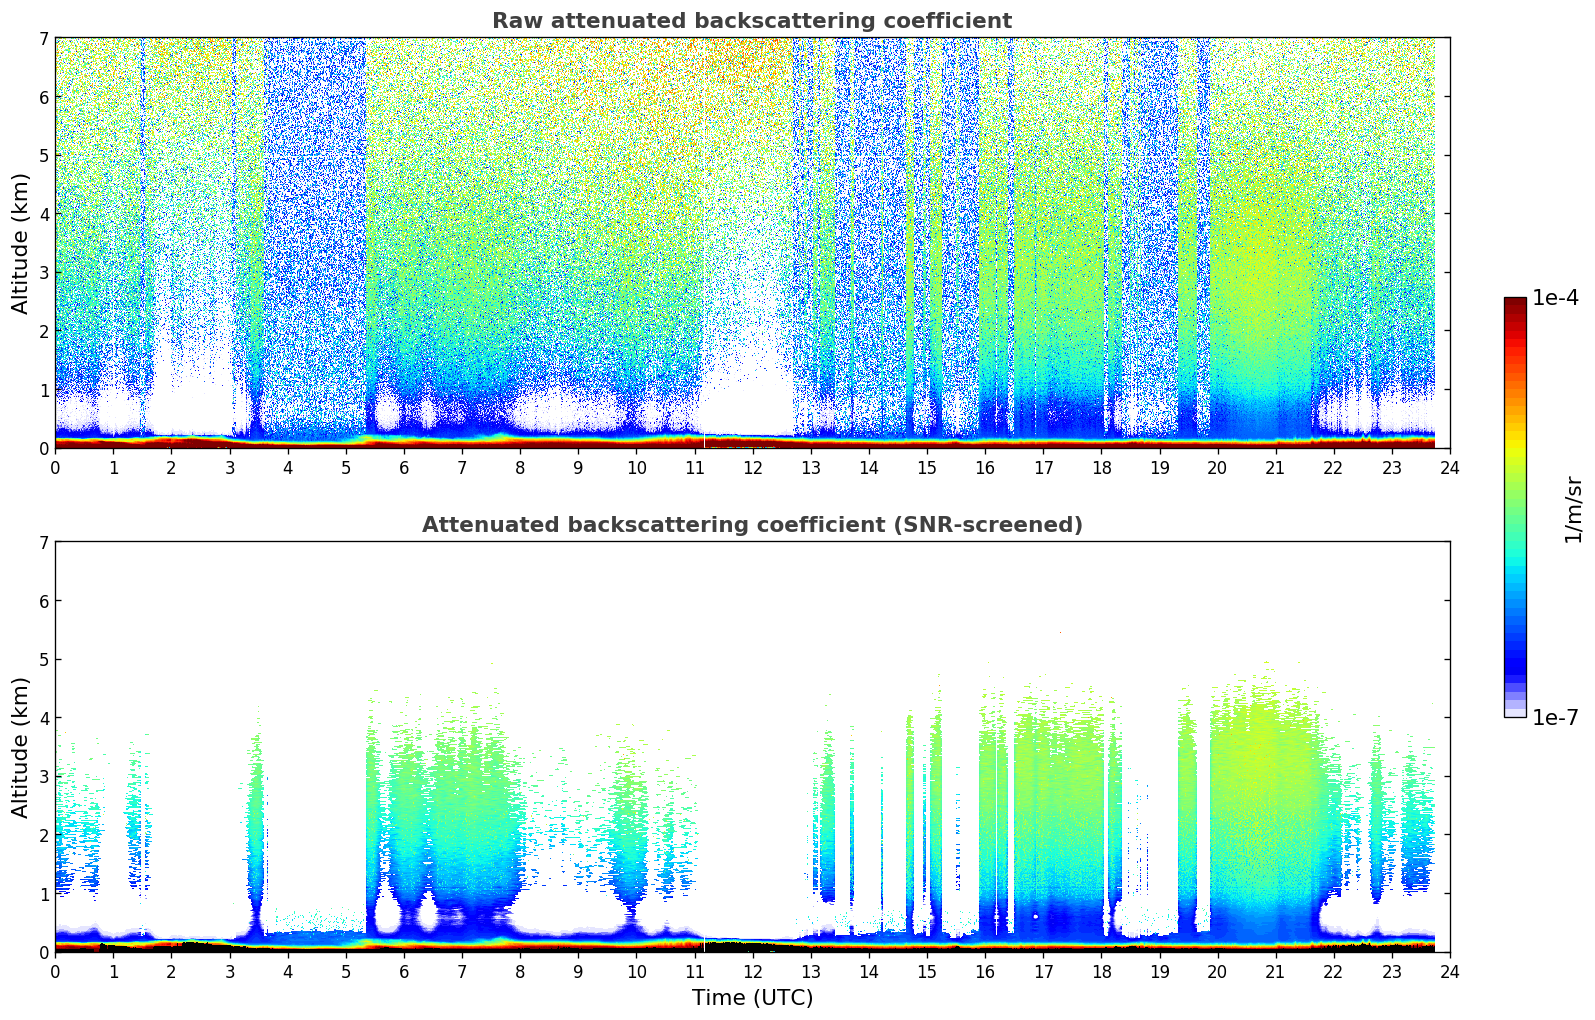Viewport: 1595px width, 1020px height.
Task: Click altitude tick 5 on the SNR-screened plot
Action: pos(43,660)
